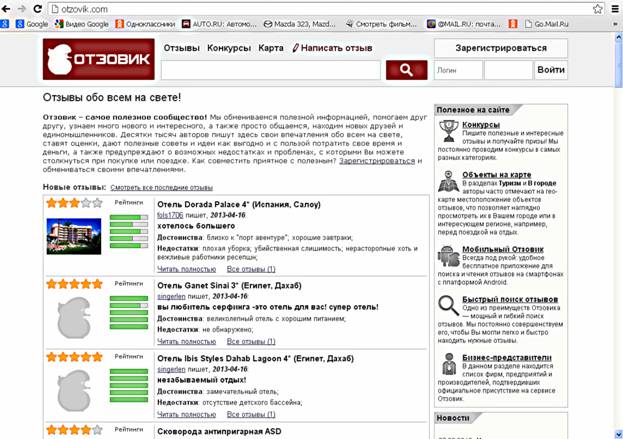Image resolution: width=623 pixels, height=439 pixels.
Task: Open the Быстрый поиск отзывов sidebar link
Action: tap(510, 300)
